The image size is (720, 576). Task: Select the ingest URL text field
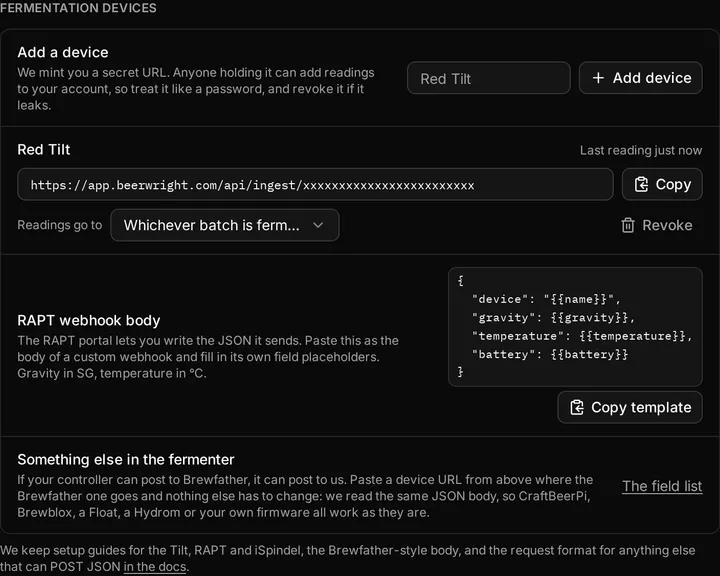click(x=315, y=184)
